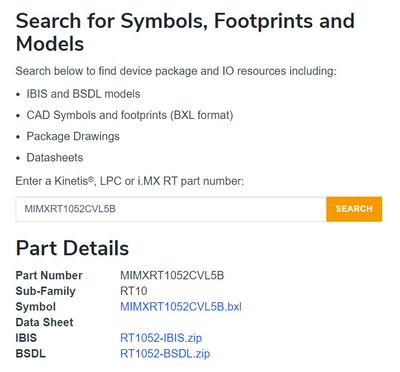Click the MIMXRT1052CVL5B value in Part Details
Image resolution: width=400 pixels, height=372 pixels.
coord(172,275)
